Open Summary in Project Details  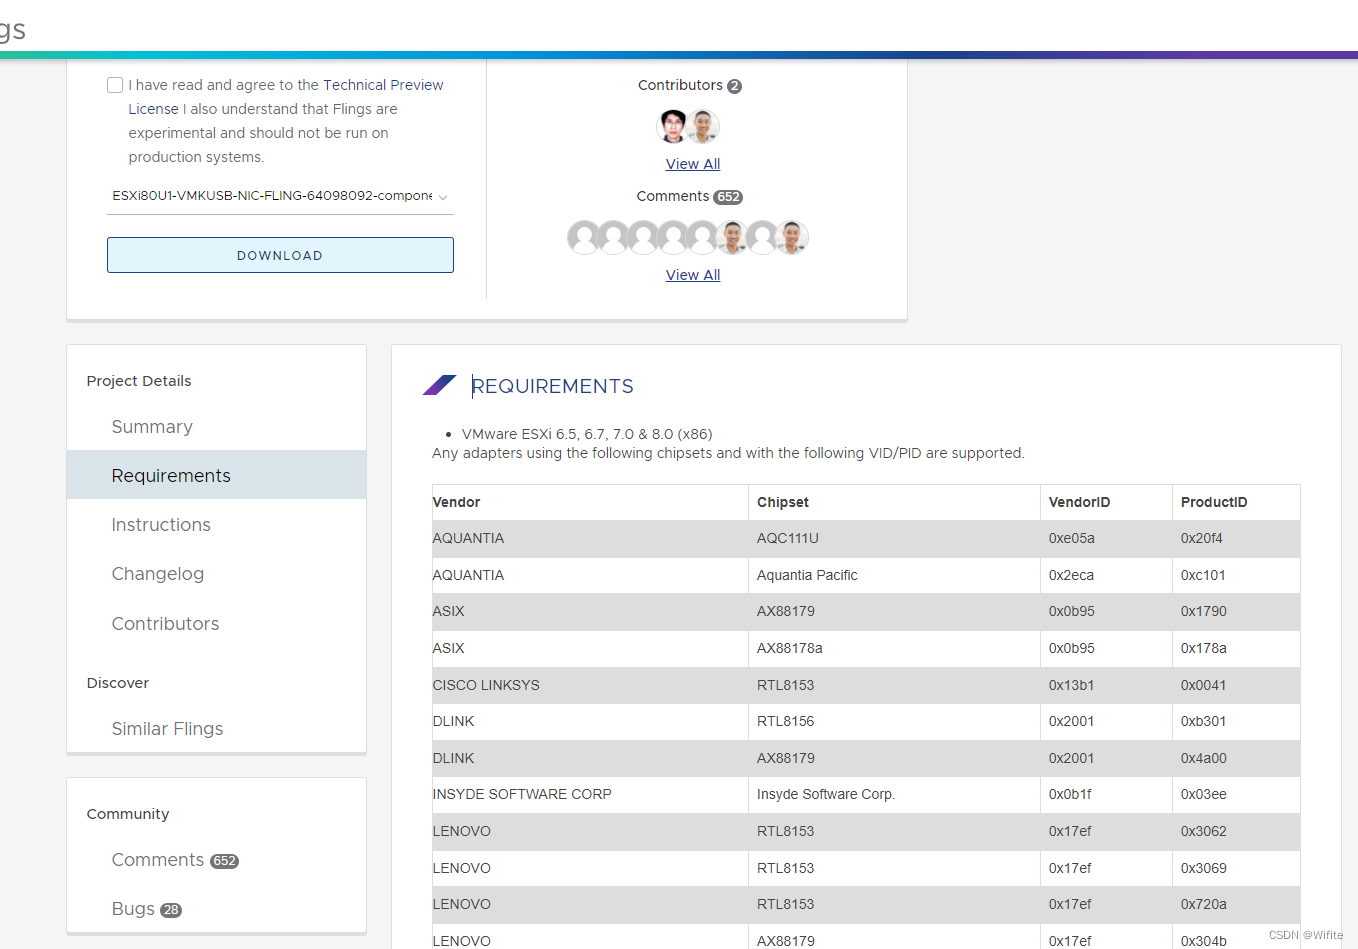(152, 427)
